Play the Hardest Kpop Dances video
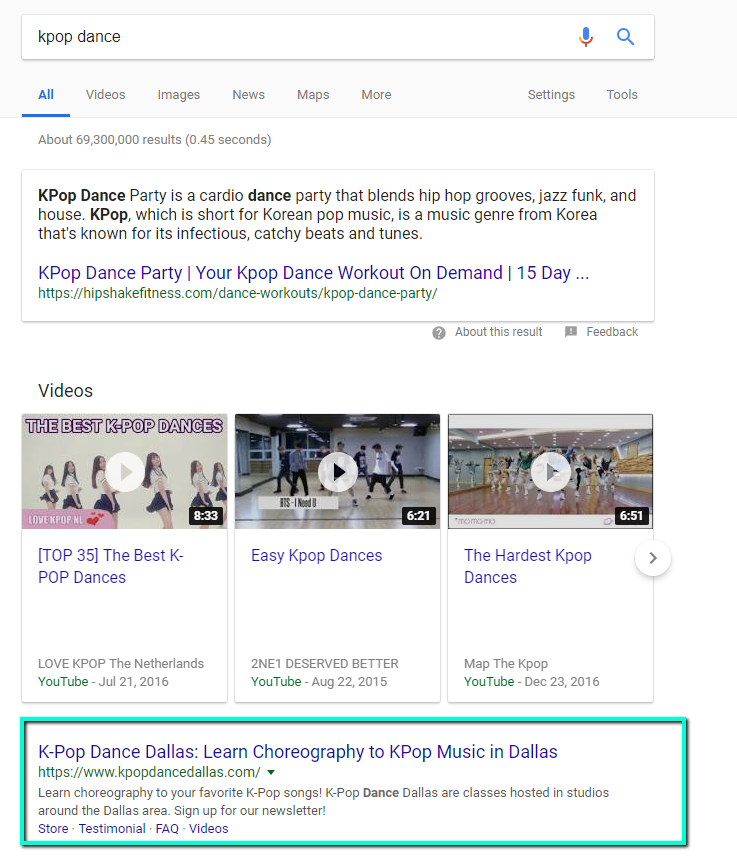The image size is (737, 859). click(551, 472)
